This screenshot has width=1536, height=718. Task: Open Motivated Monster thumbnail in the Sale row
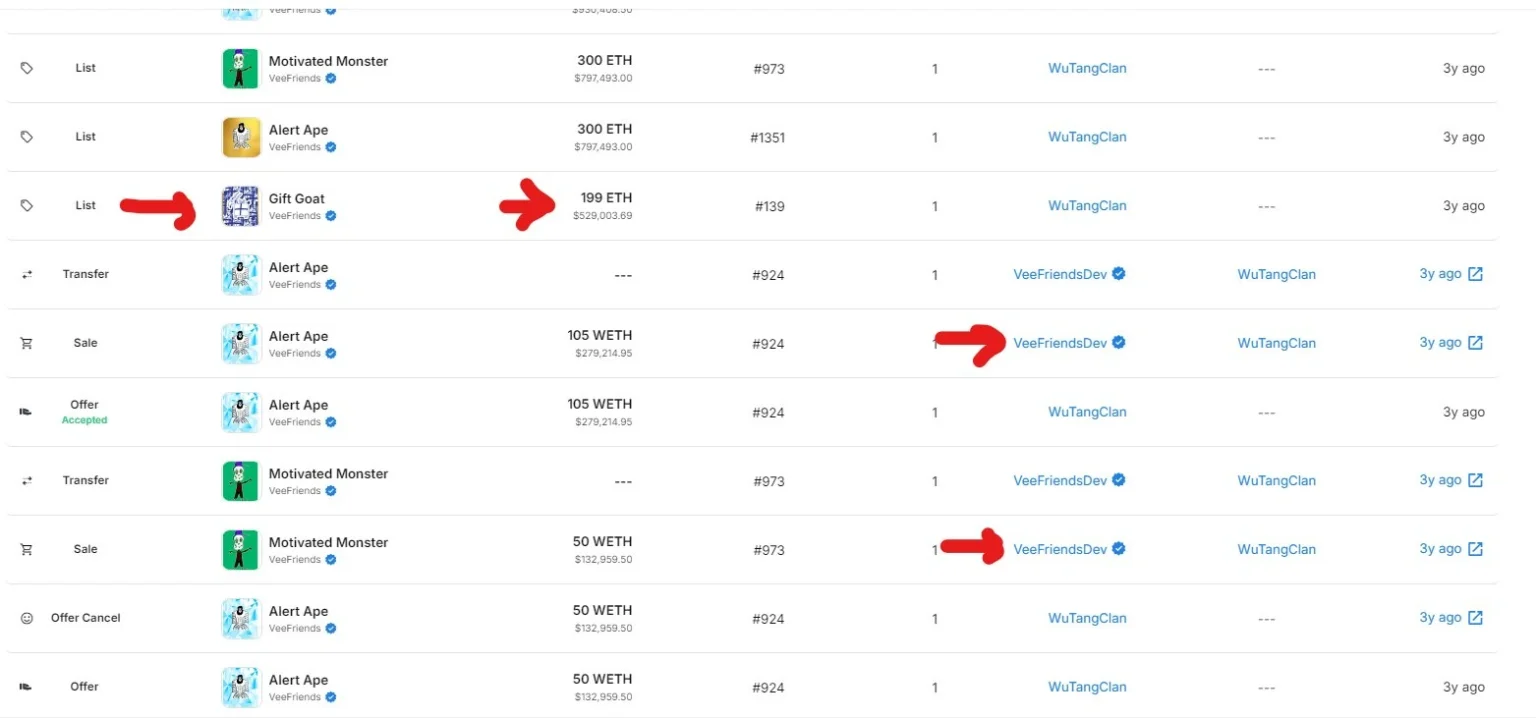pyautogui.click(x=241, y=550)
